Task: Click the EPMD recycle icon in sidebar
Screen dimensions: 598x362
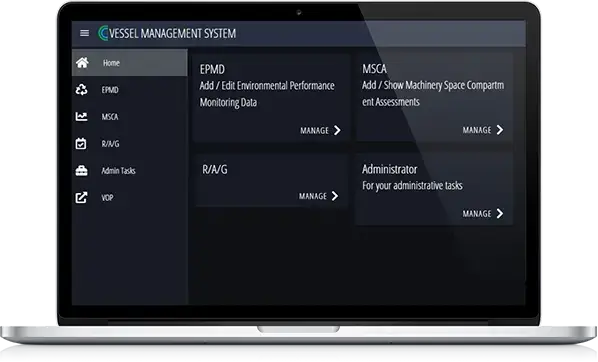Action: point(81,90)
